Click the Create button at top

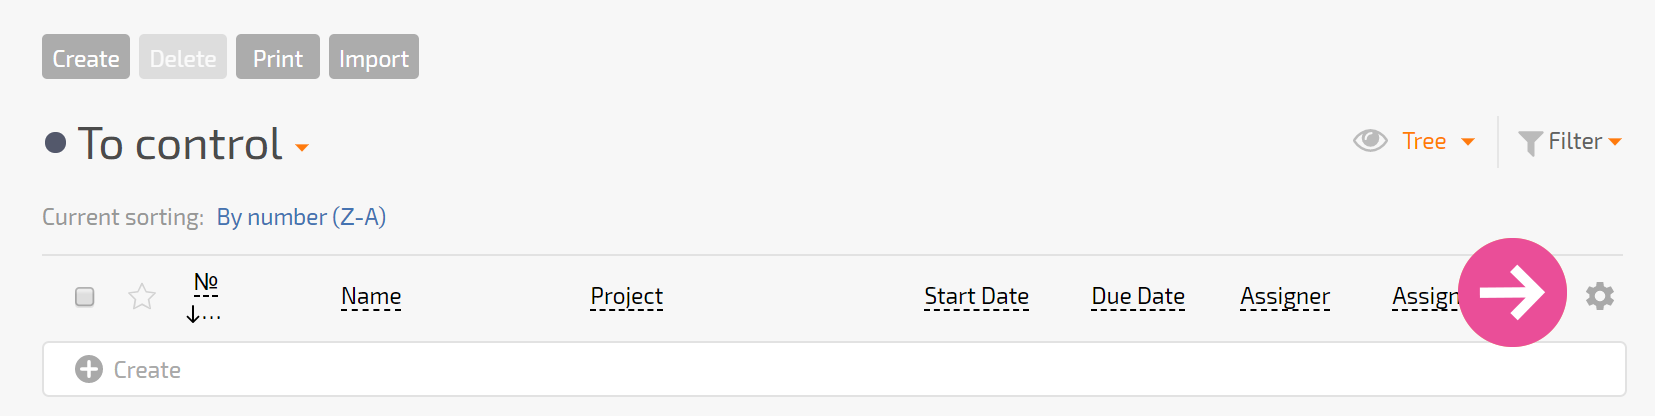point(86,57)
